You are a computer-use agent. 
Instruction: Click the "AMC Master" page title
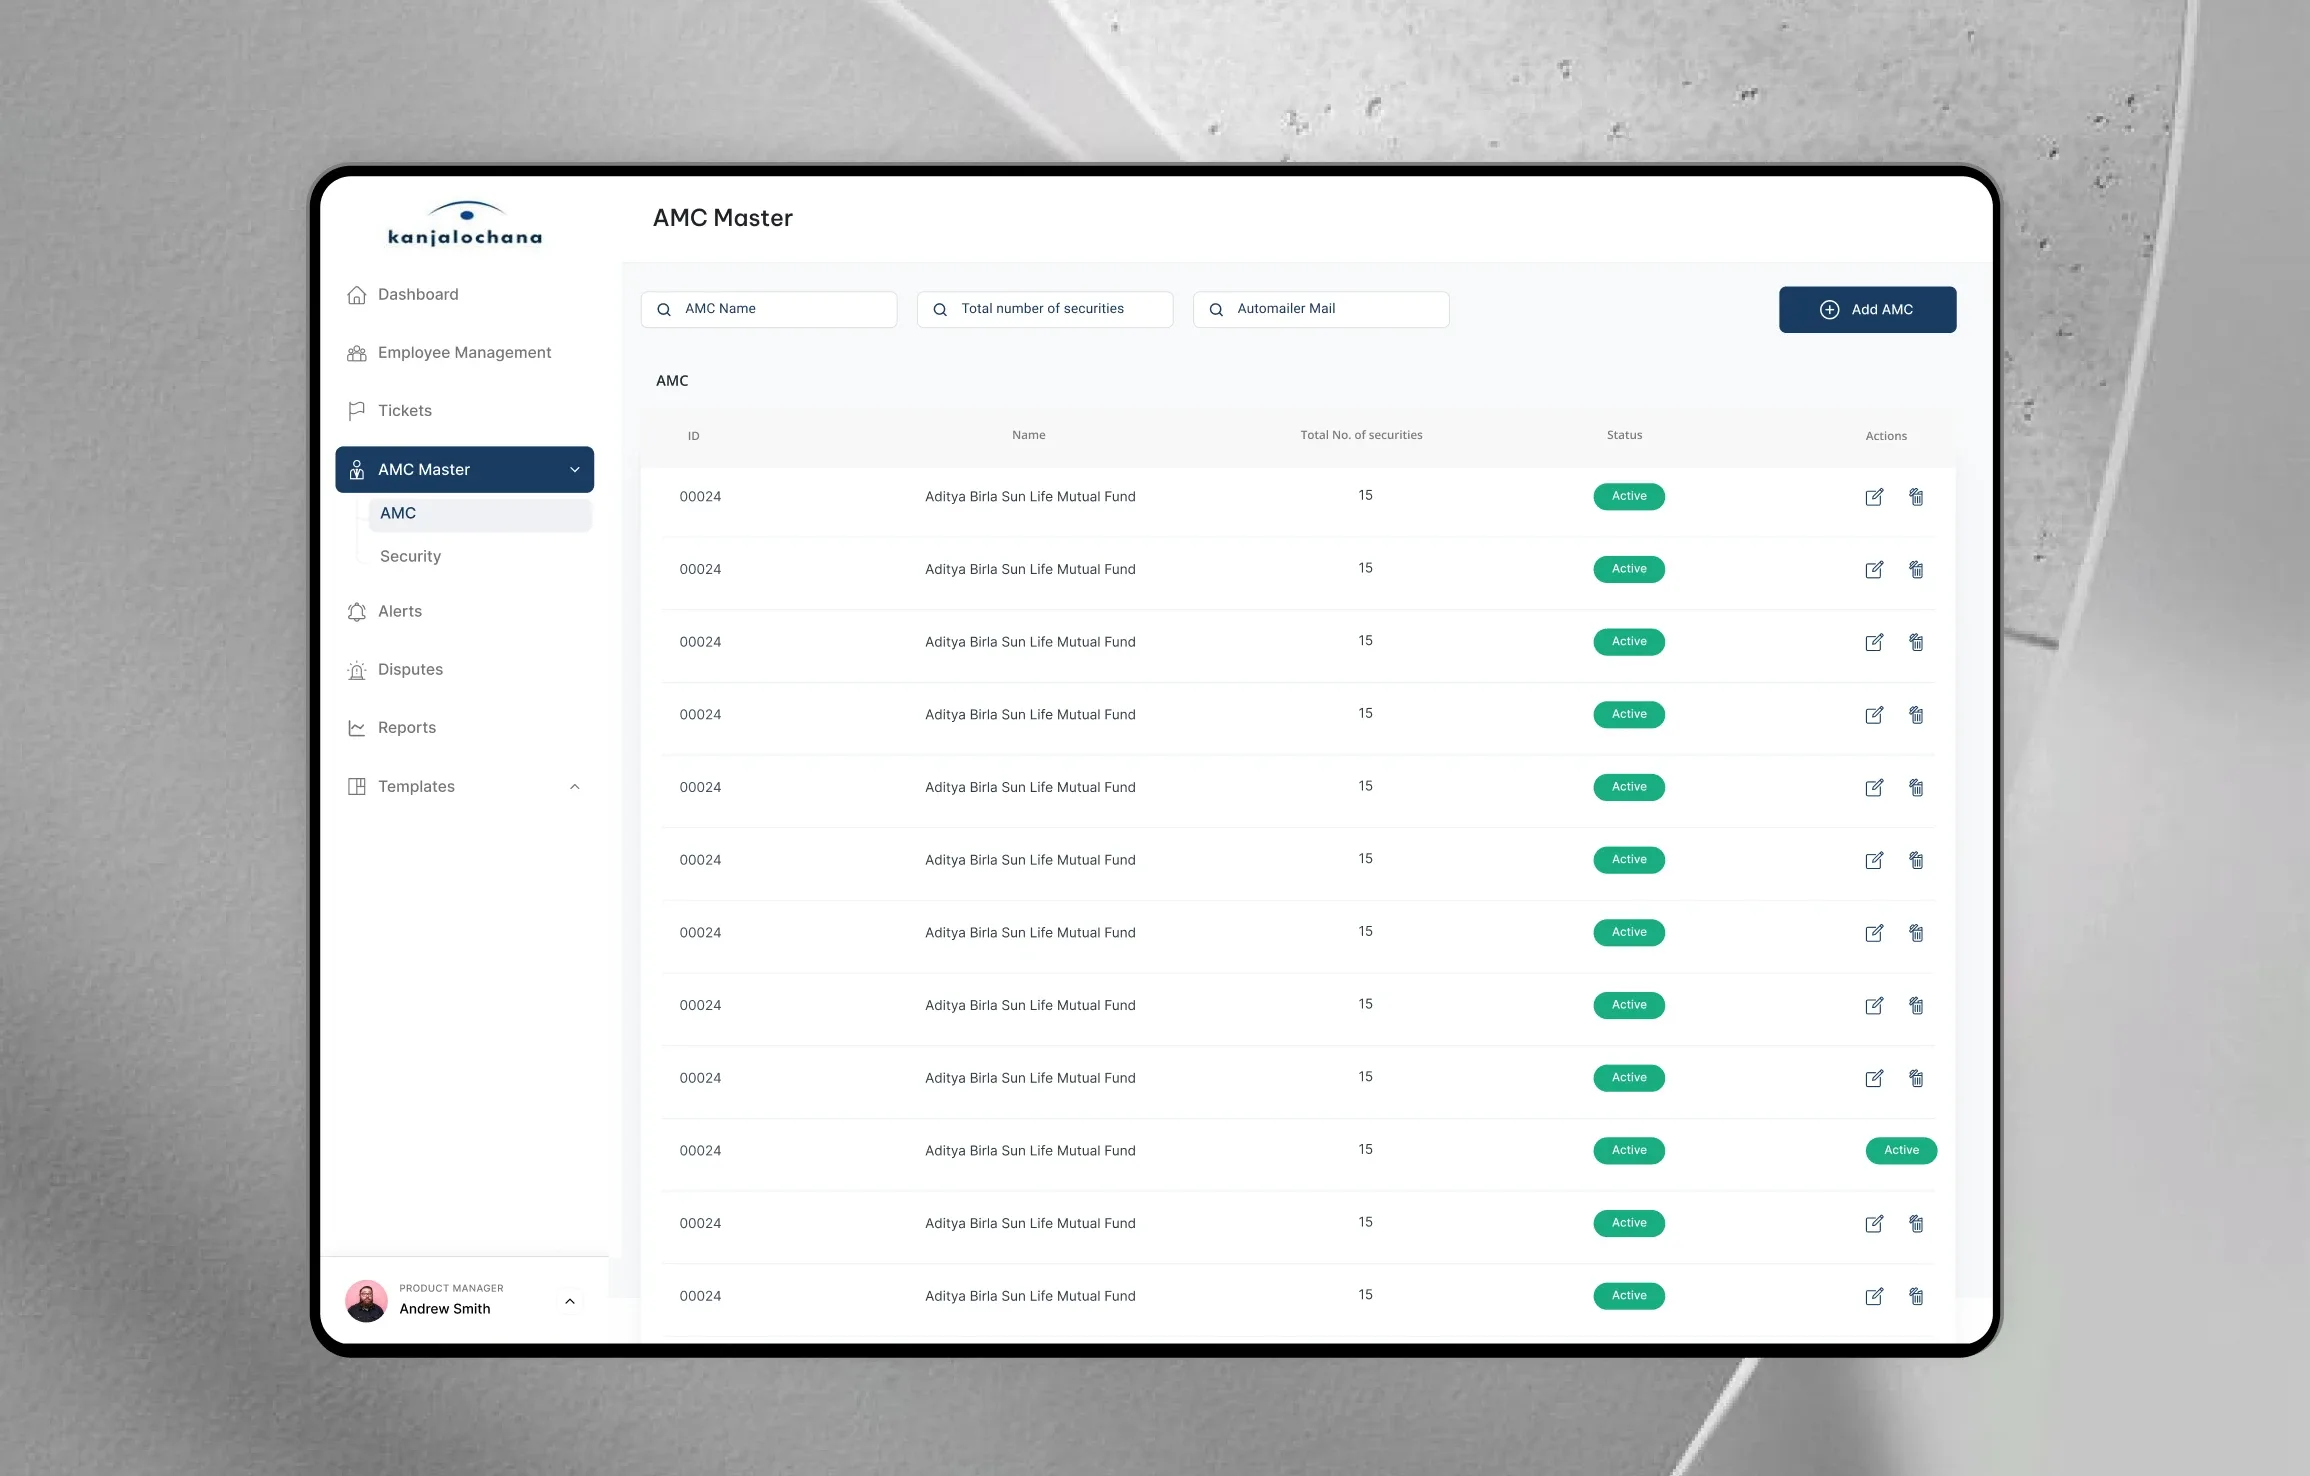click(x=722, y=218)
